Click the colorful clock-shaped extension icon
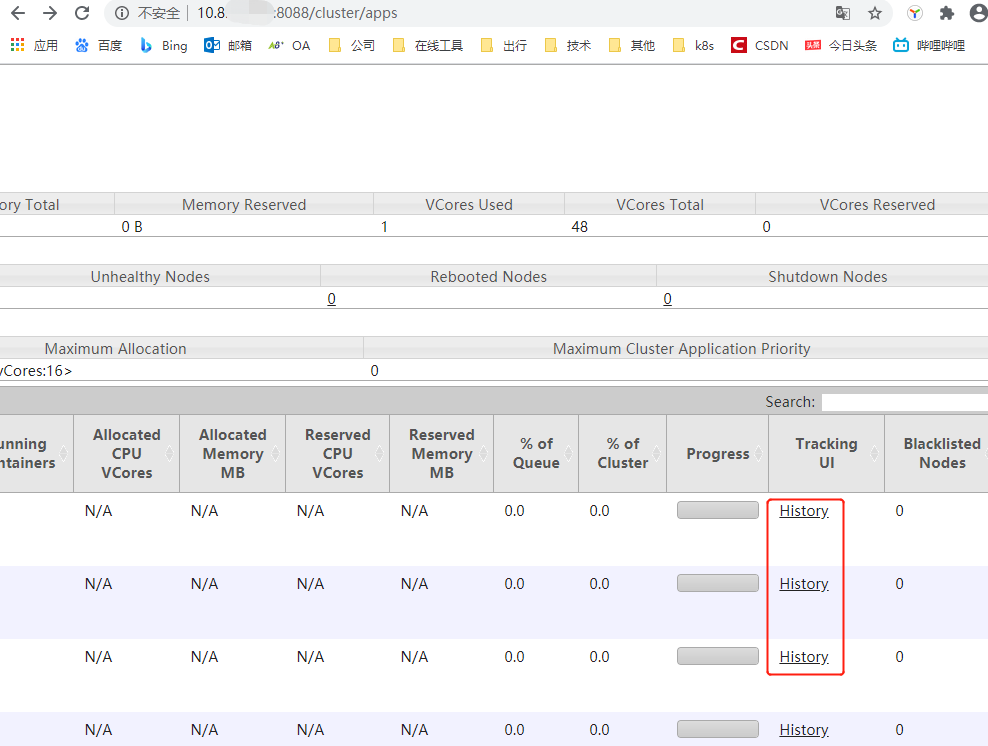Viewport: 988px width, 746px height. [915, 14]
